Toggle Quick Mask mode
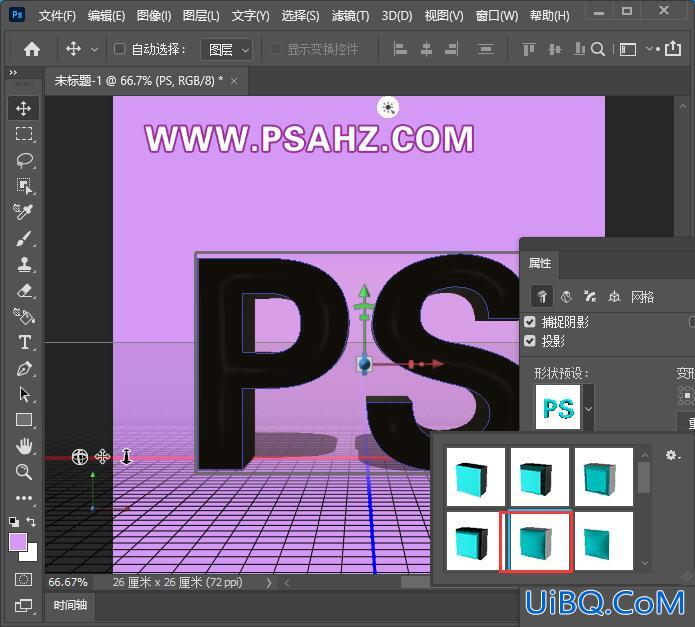695x627 pixels. point(23,579)
